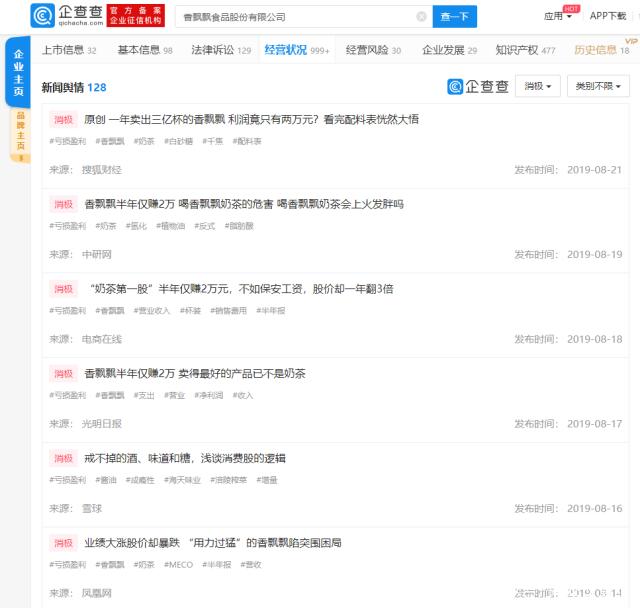Click the #销售费用 tag
Viewport: 640px width, 608px height.
coord(229,311)
